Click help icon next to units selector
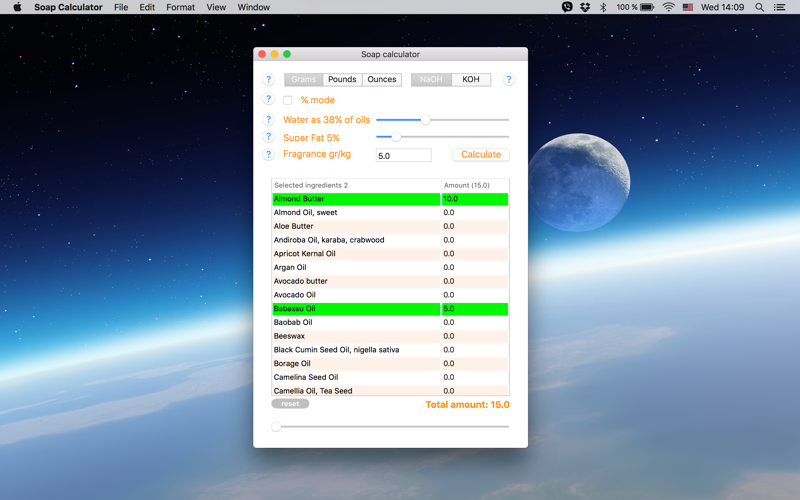 (x=268, y=80)
